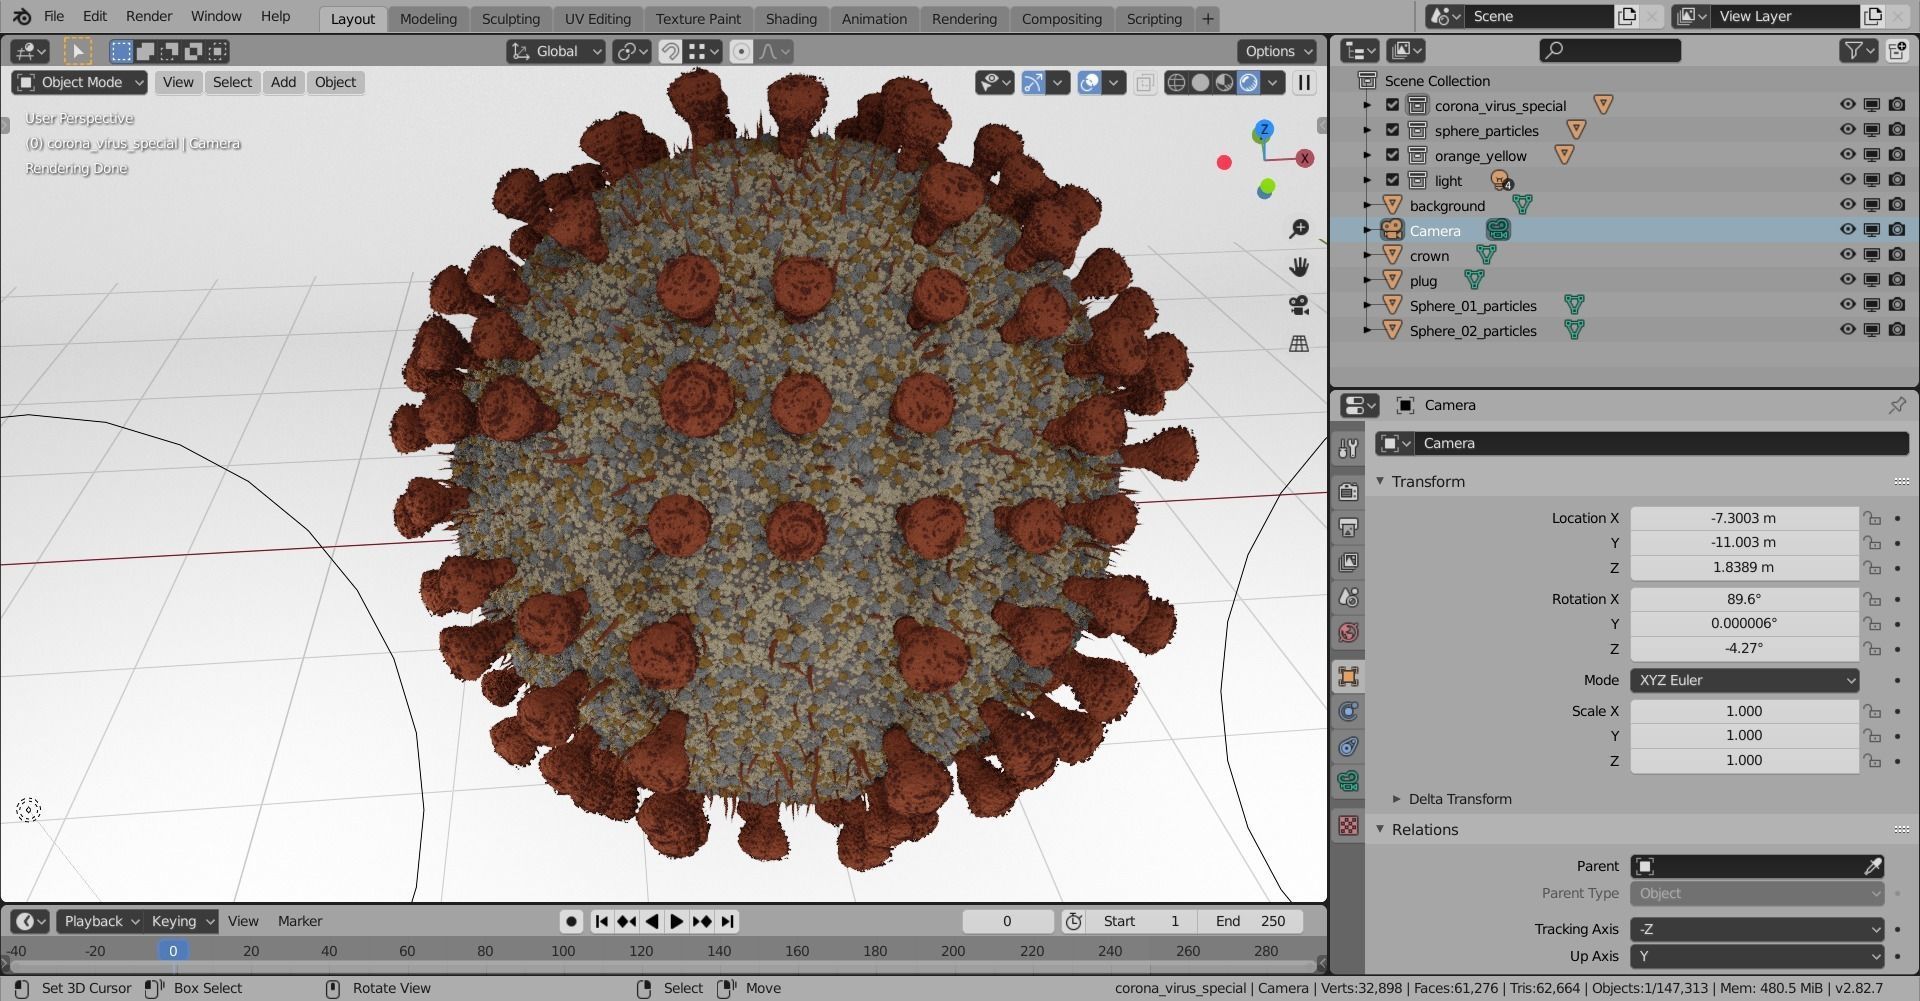Toggle X-Ray mode in viewport header
The height and width of the screenshot is (1001, 1920).
1144,83
